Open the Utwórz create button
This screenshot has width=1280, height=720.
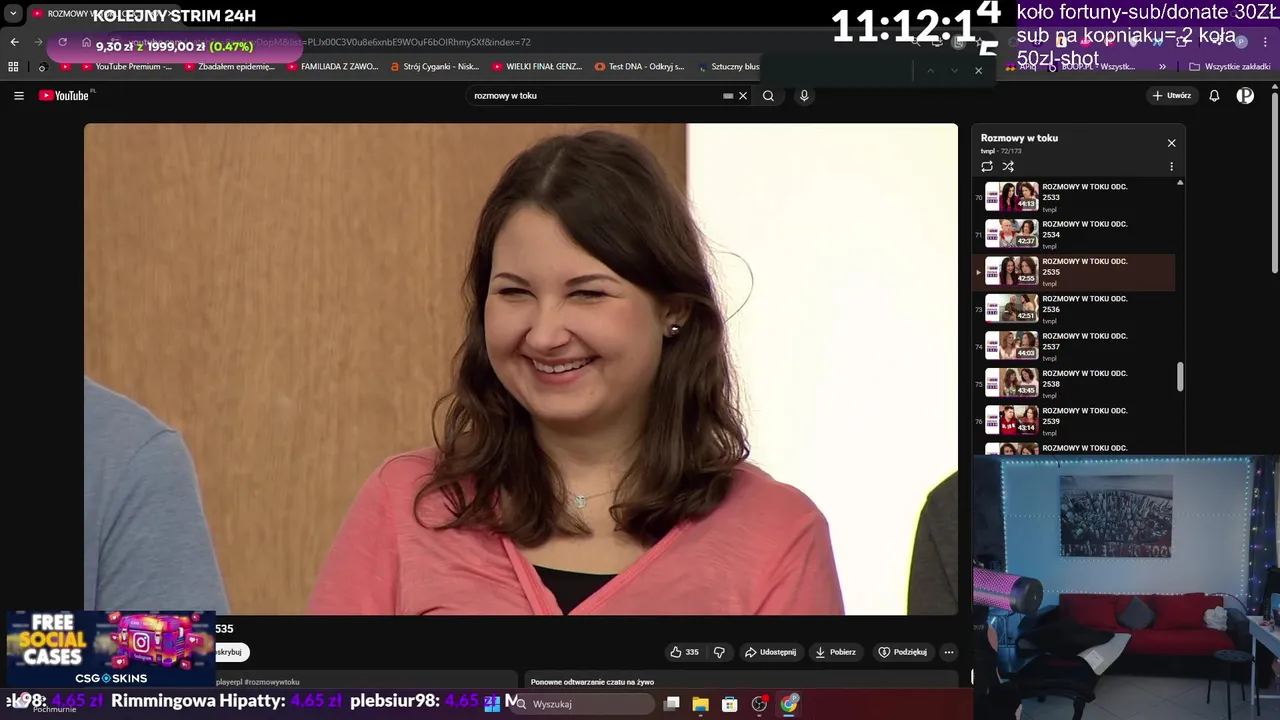point(1172,96)
